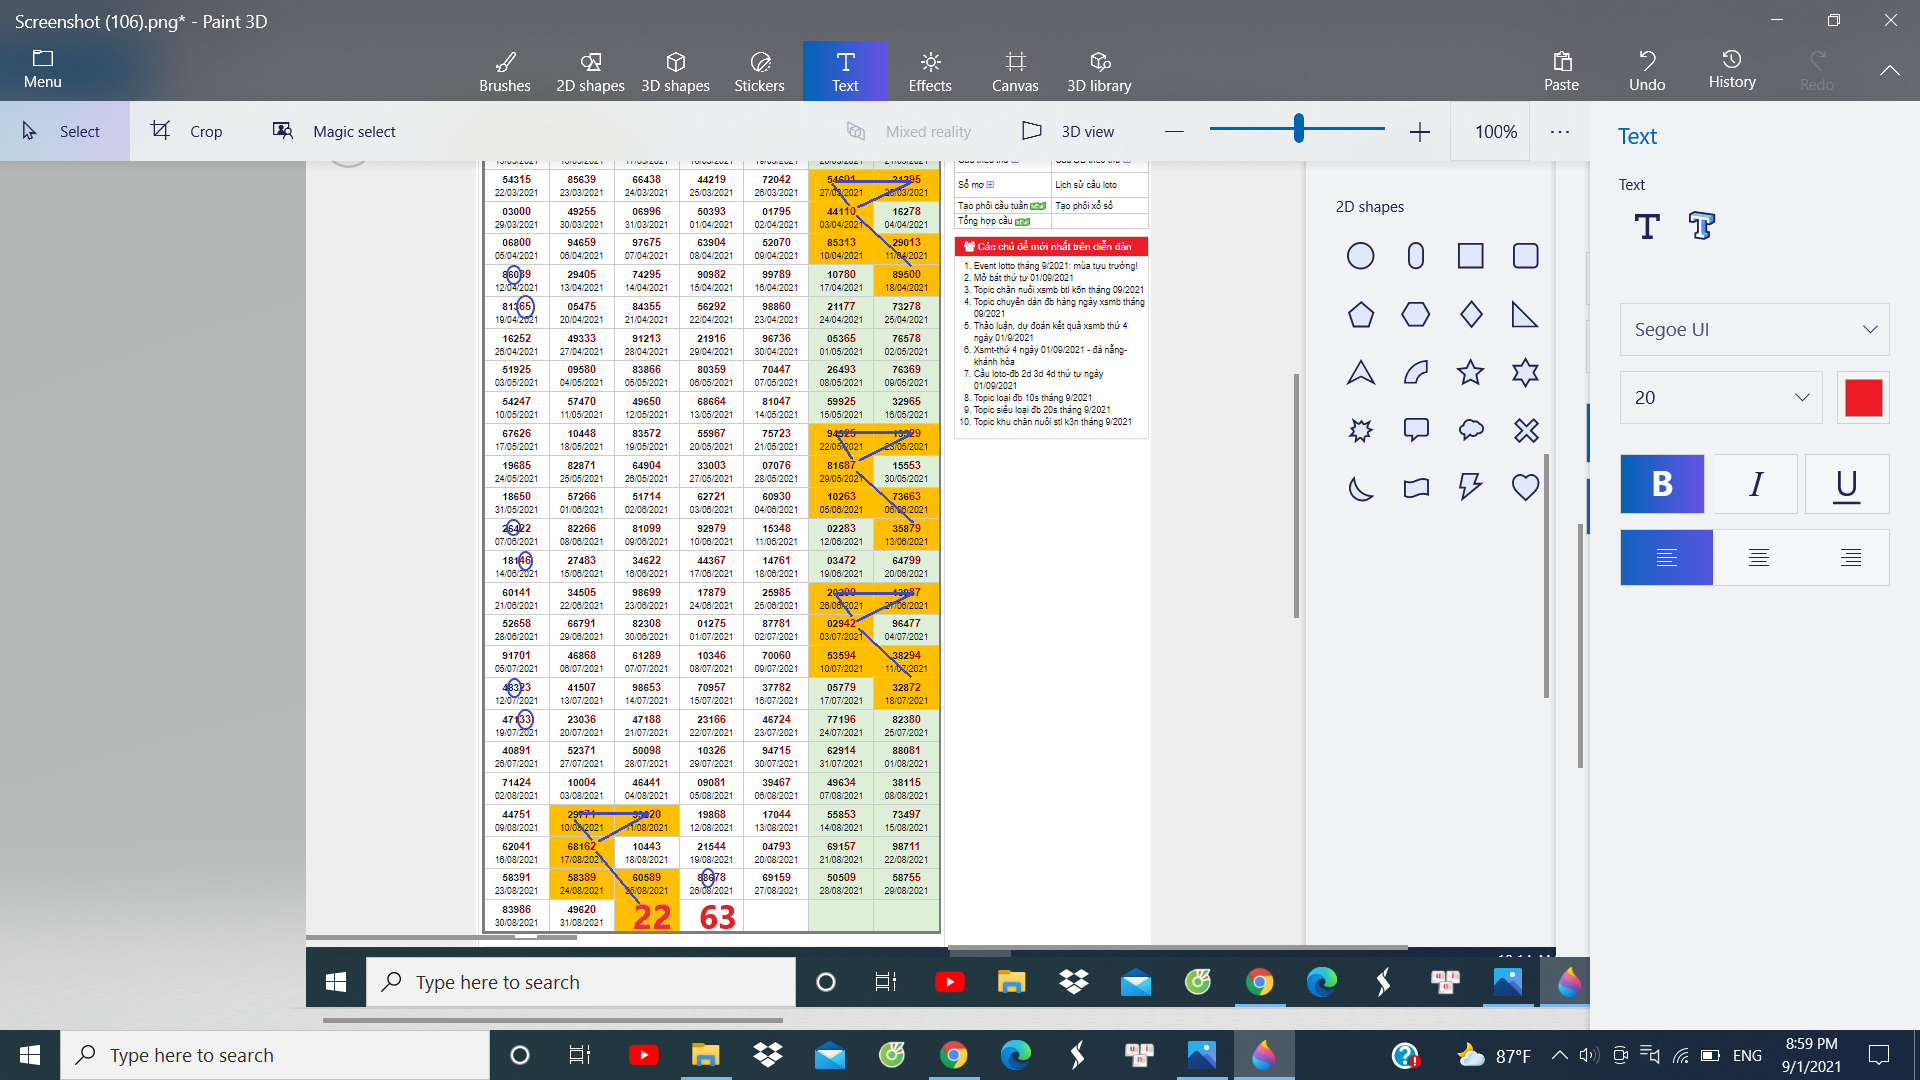
Task: Activate the Select tool
Action: pyautogui.click(x=64, y=131)
